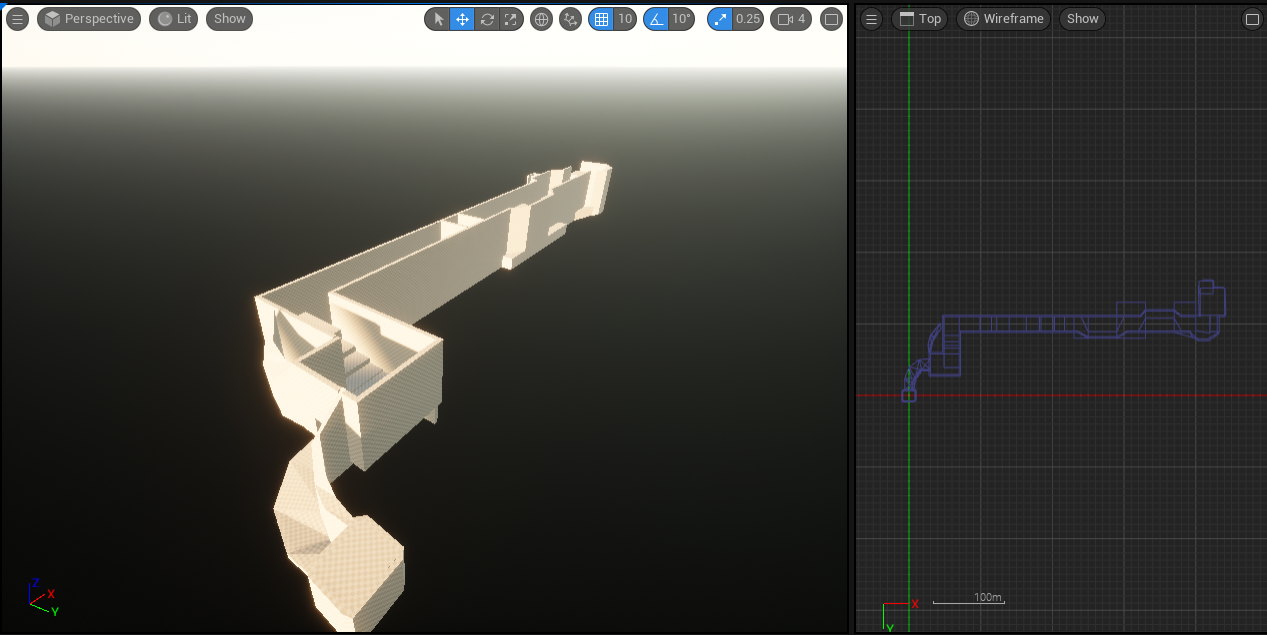This screenshot has height=635, width=1267.
Task: Open the Perspective view dropdown
Action: coord(88,18)
